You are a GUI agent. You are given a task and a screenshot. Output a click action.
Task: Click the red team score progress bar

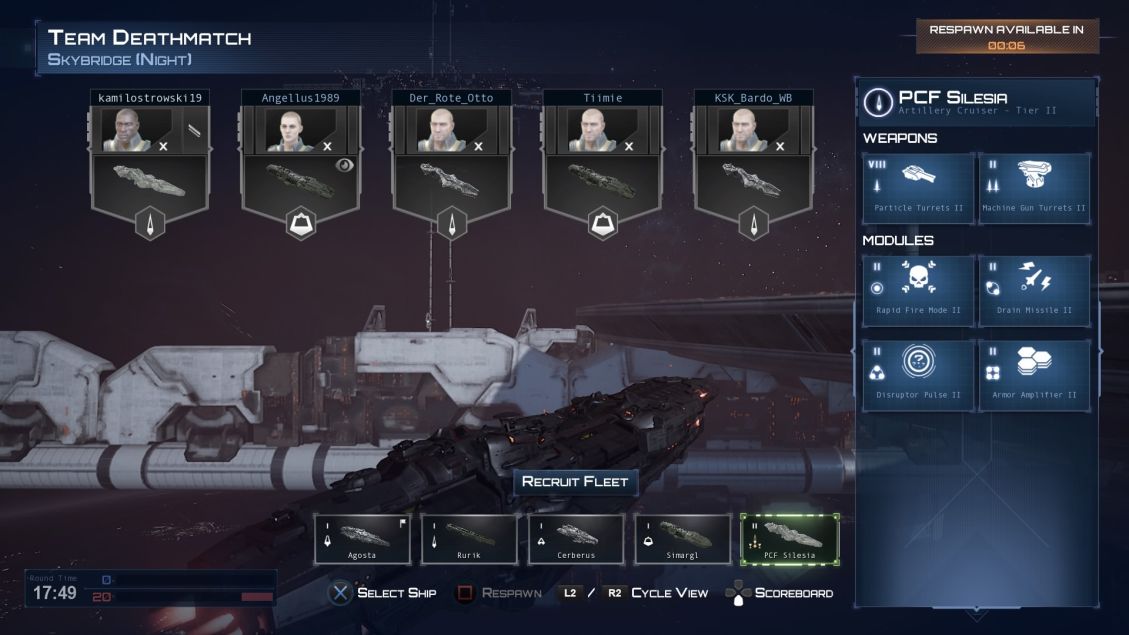click(257, 597)
